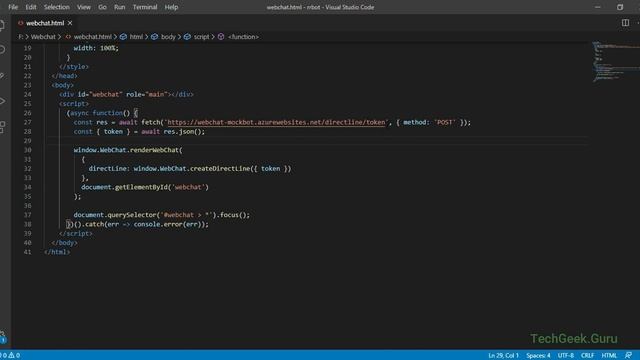Open the Run menu

coord(120,7)
